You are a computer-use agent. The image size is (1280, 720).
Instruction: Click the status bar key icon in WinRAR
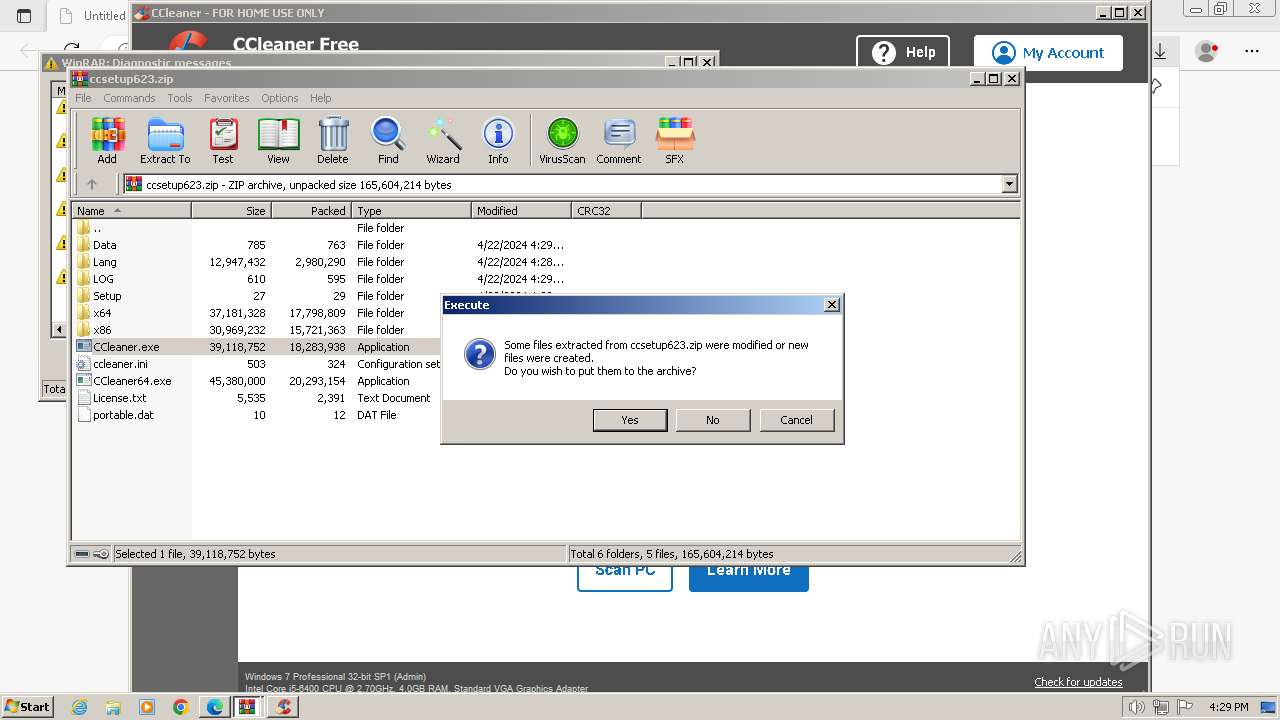pos(101,554)
